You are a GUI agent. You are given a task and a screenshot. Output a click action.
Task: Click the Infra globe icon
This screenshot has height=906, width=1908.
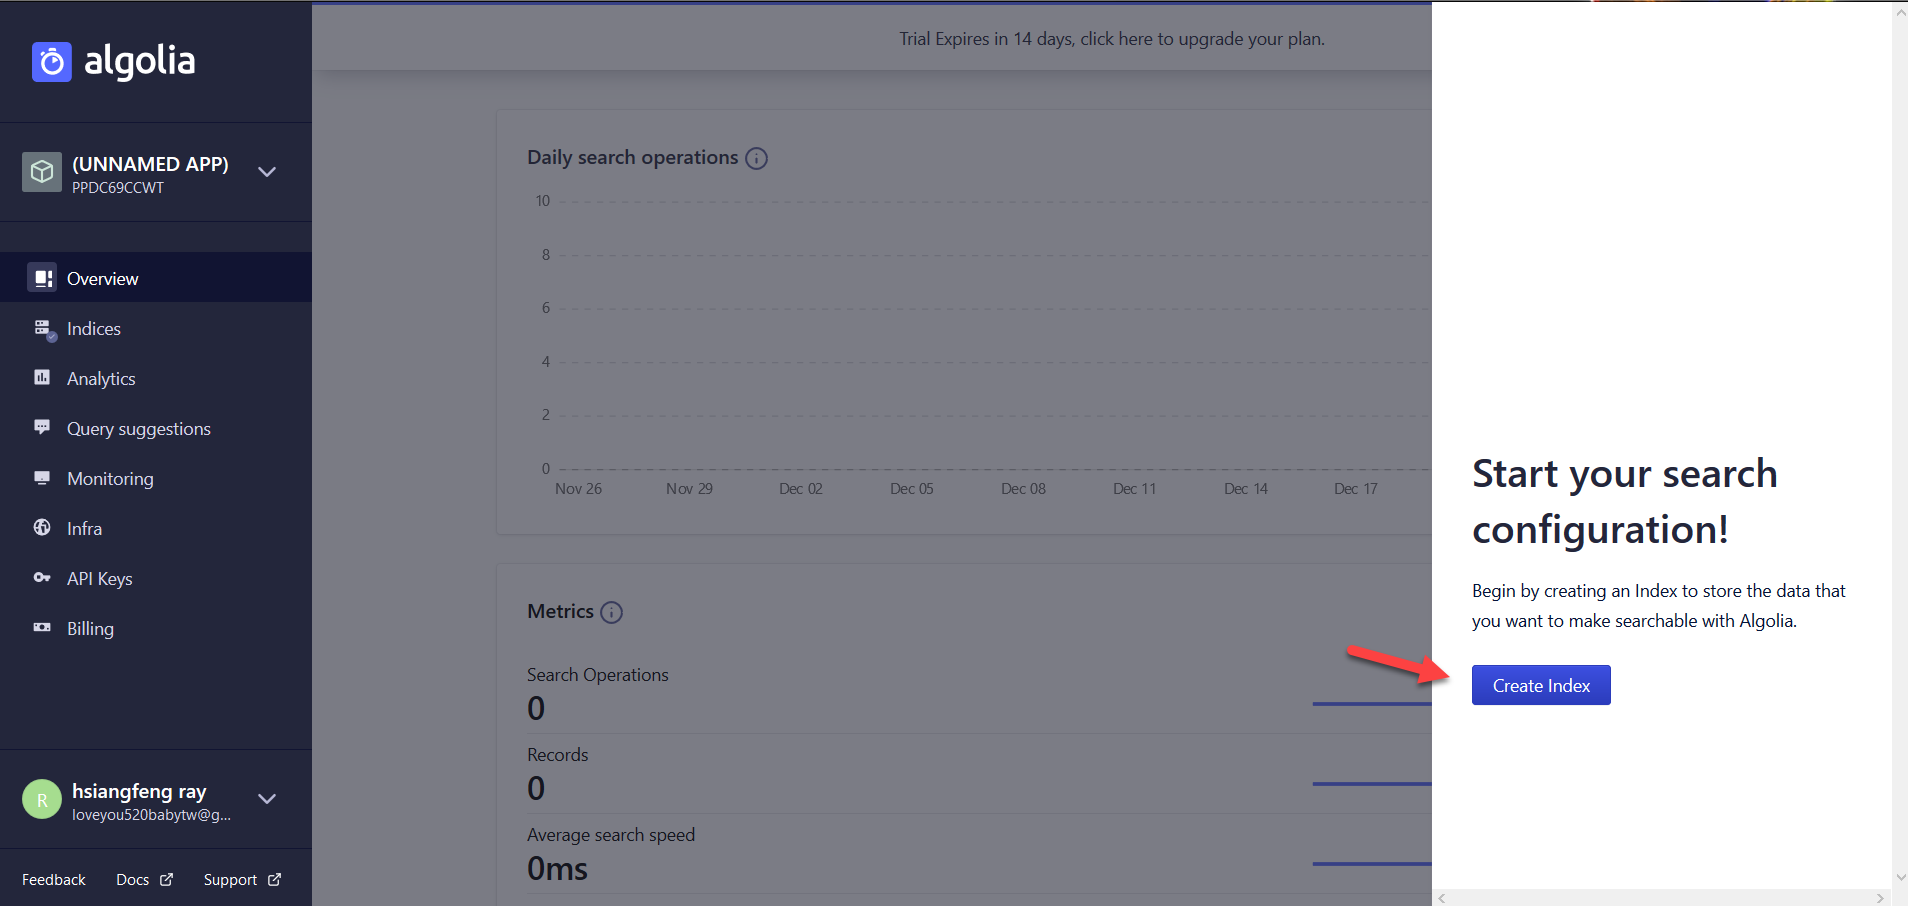(x=42, y=527)
